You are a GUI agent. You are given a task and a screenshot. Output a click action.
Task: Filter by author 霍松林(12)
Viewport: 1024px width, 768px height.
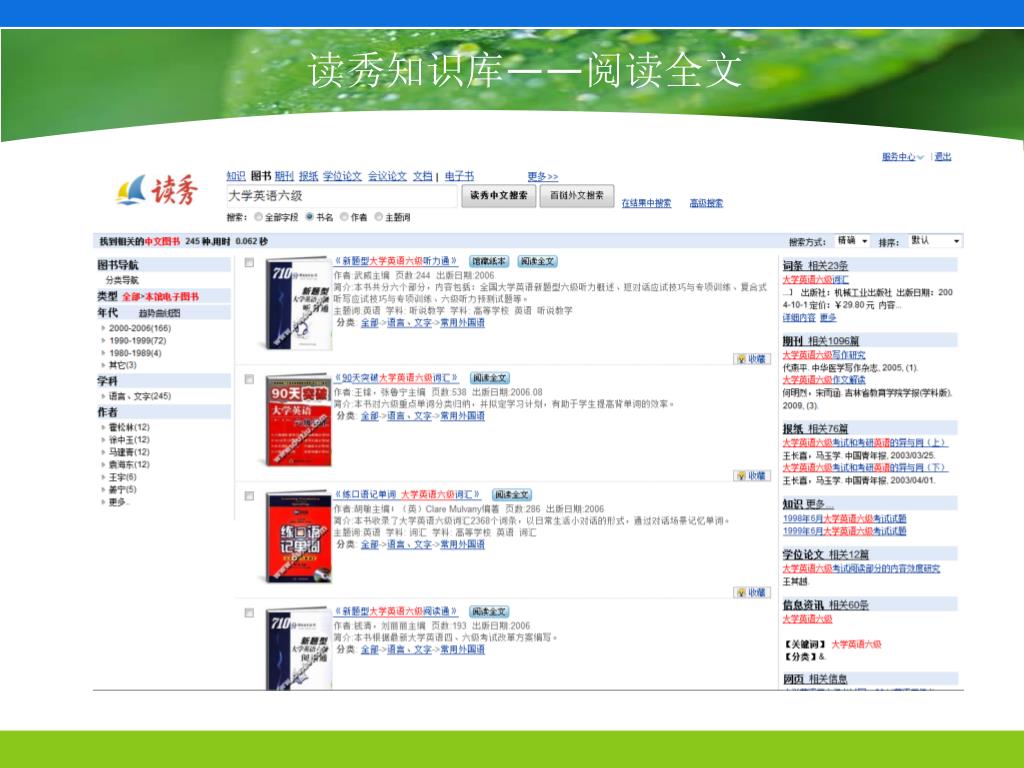[x=129, y=428]
